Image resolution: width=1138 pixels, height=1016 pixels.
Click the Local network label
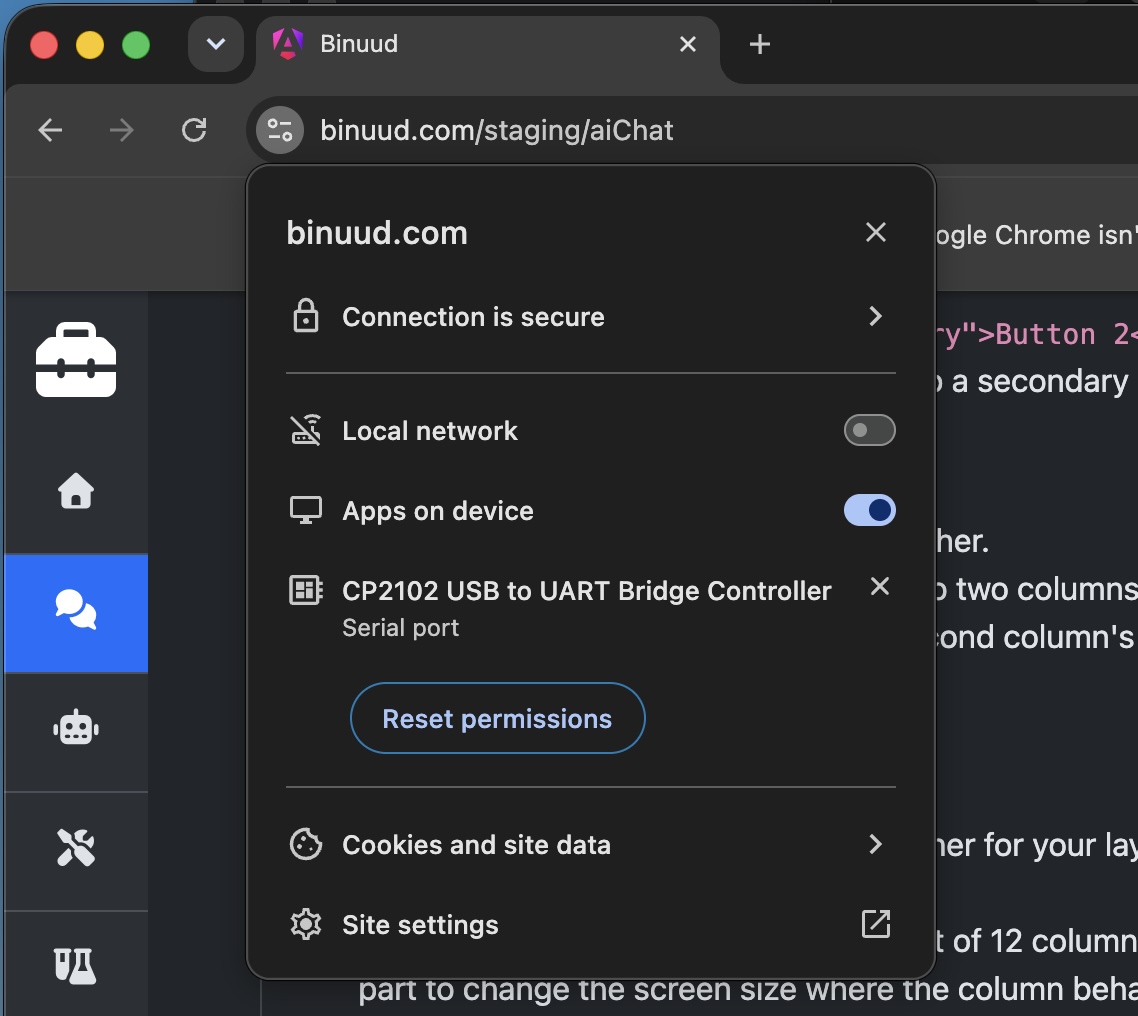coord(430,431)
